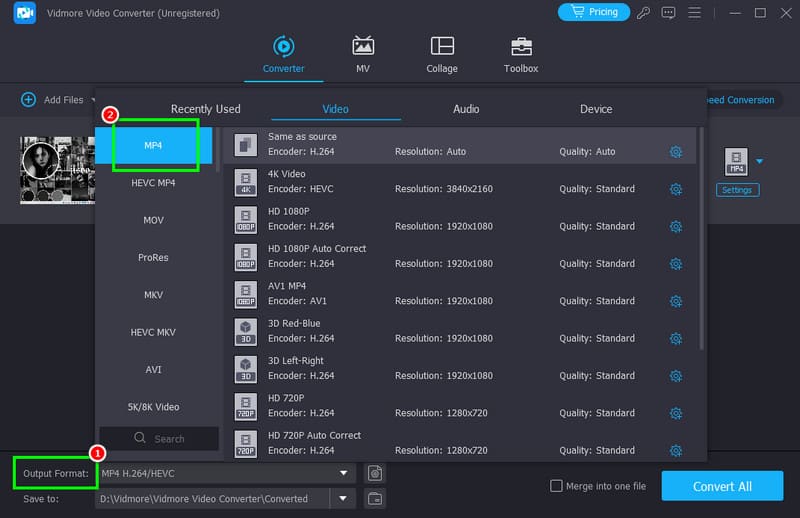Image resolution: width=800 pixels, height=518 pixels.
Task: Click the 4K Video preset icon
Action: coord(245,182)
